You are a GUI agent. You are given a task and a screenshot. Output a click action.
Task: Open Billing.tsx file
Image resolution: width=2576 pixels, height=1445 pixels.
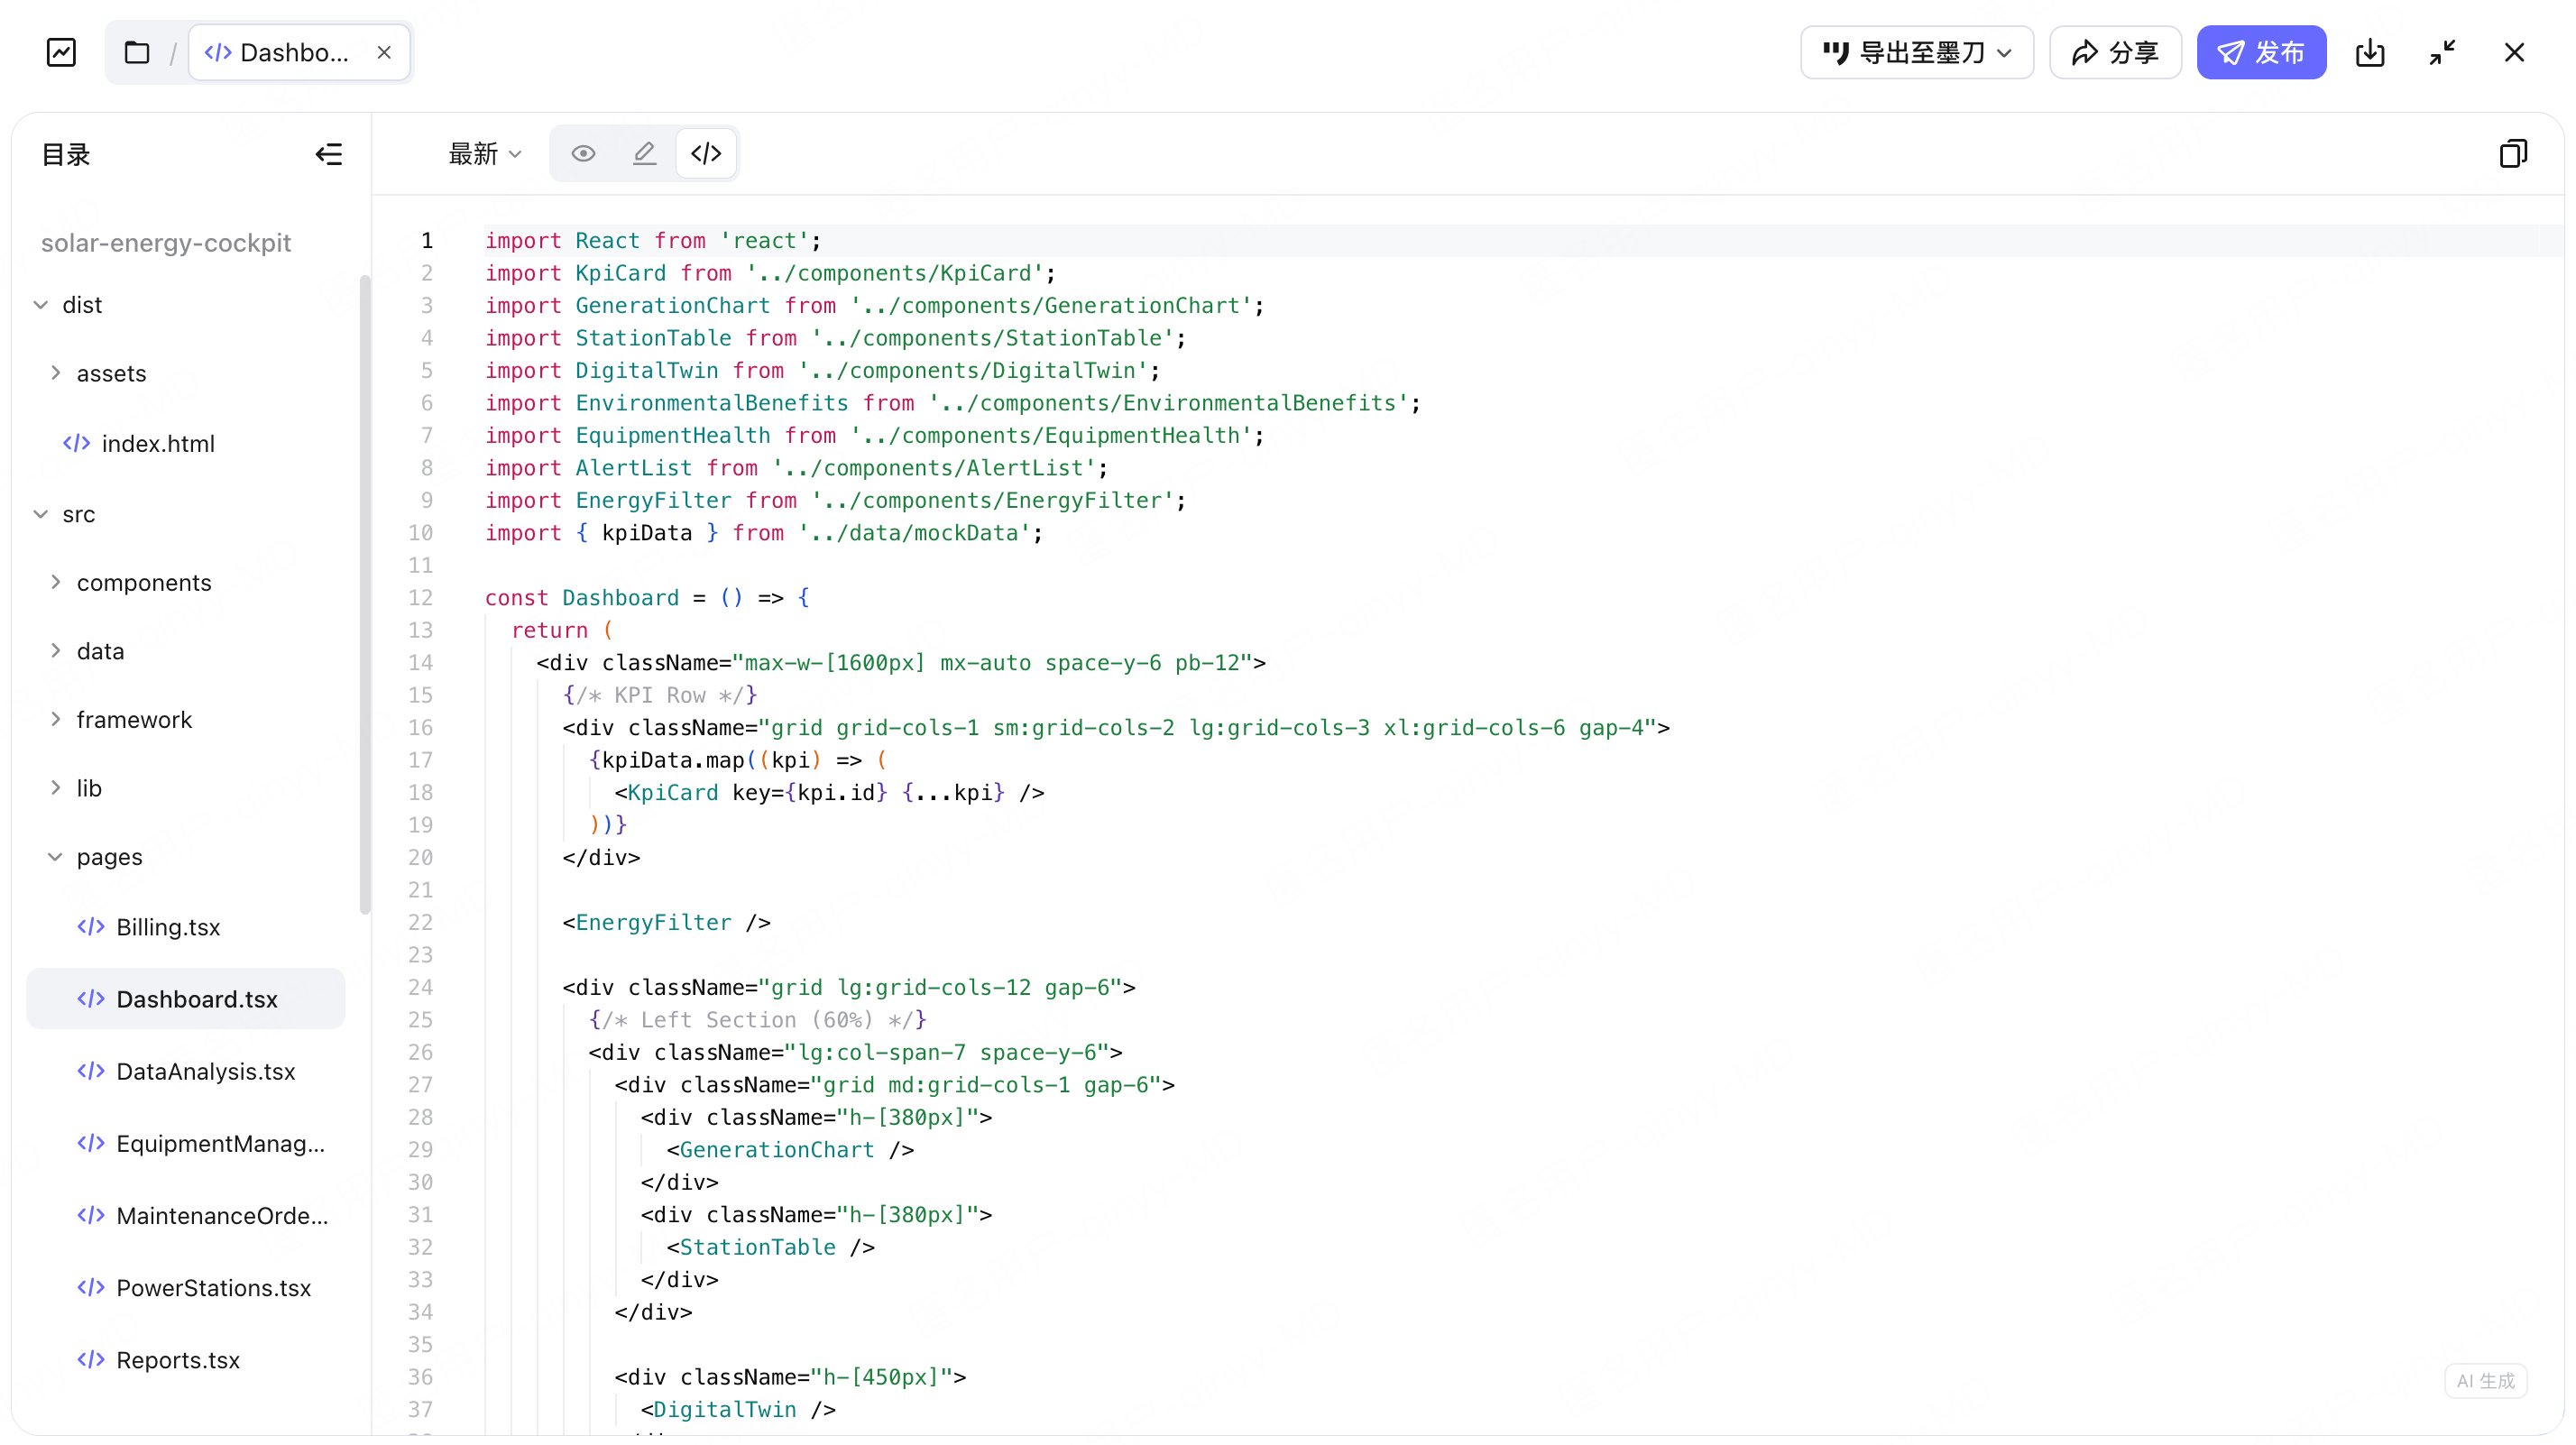(167, 927)
